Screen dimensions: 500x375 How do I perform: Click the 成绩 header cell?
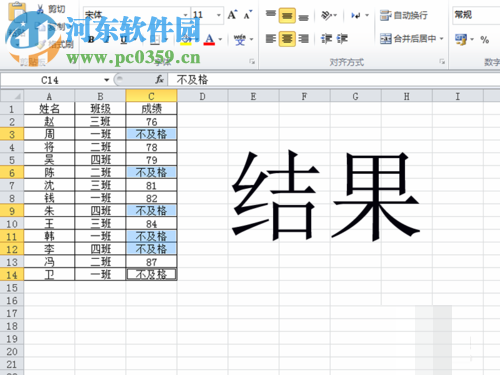coord(151,109)
